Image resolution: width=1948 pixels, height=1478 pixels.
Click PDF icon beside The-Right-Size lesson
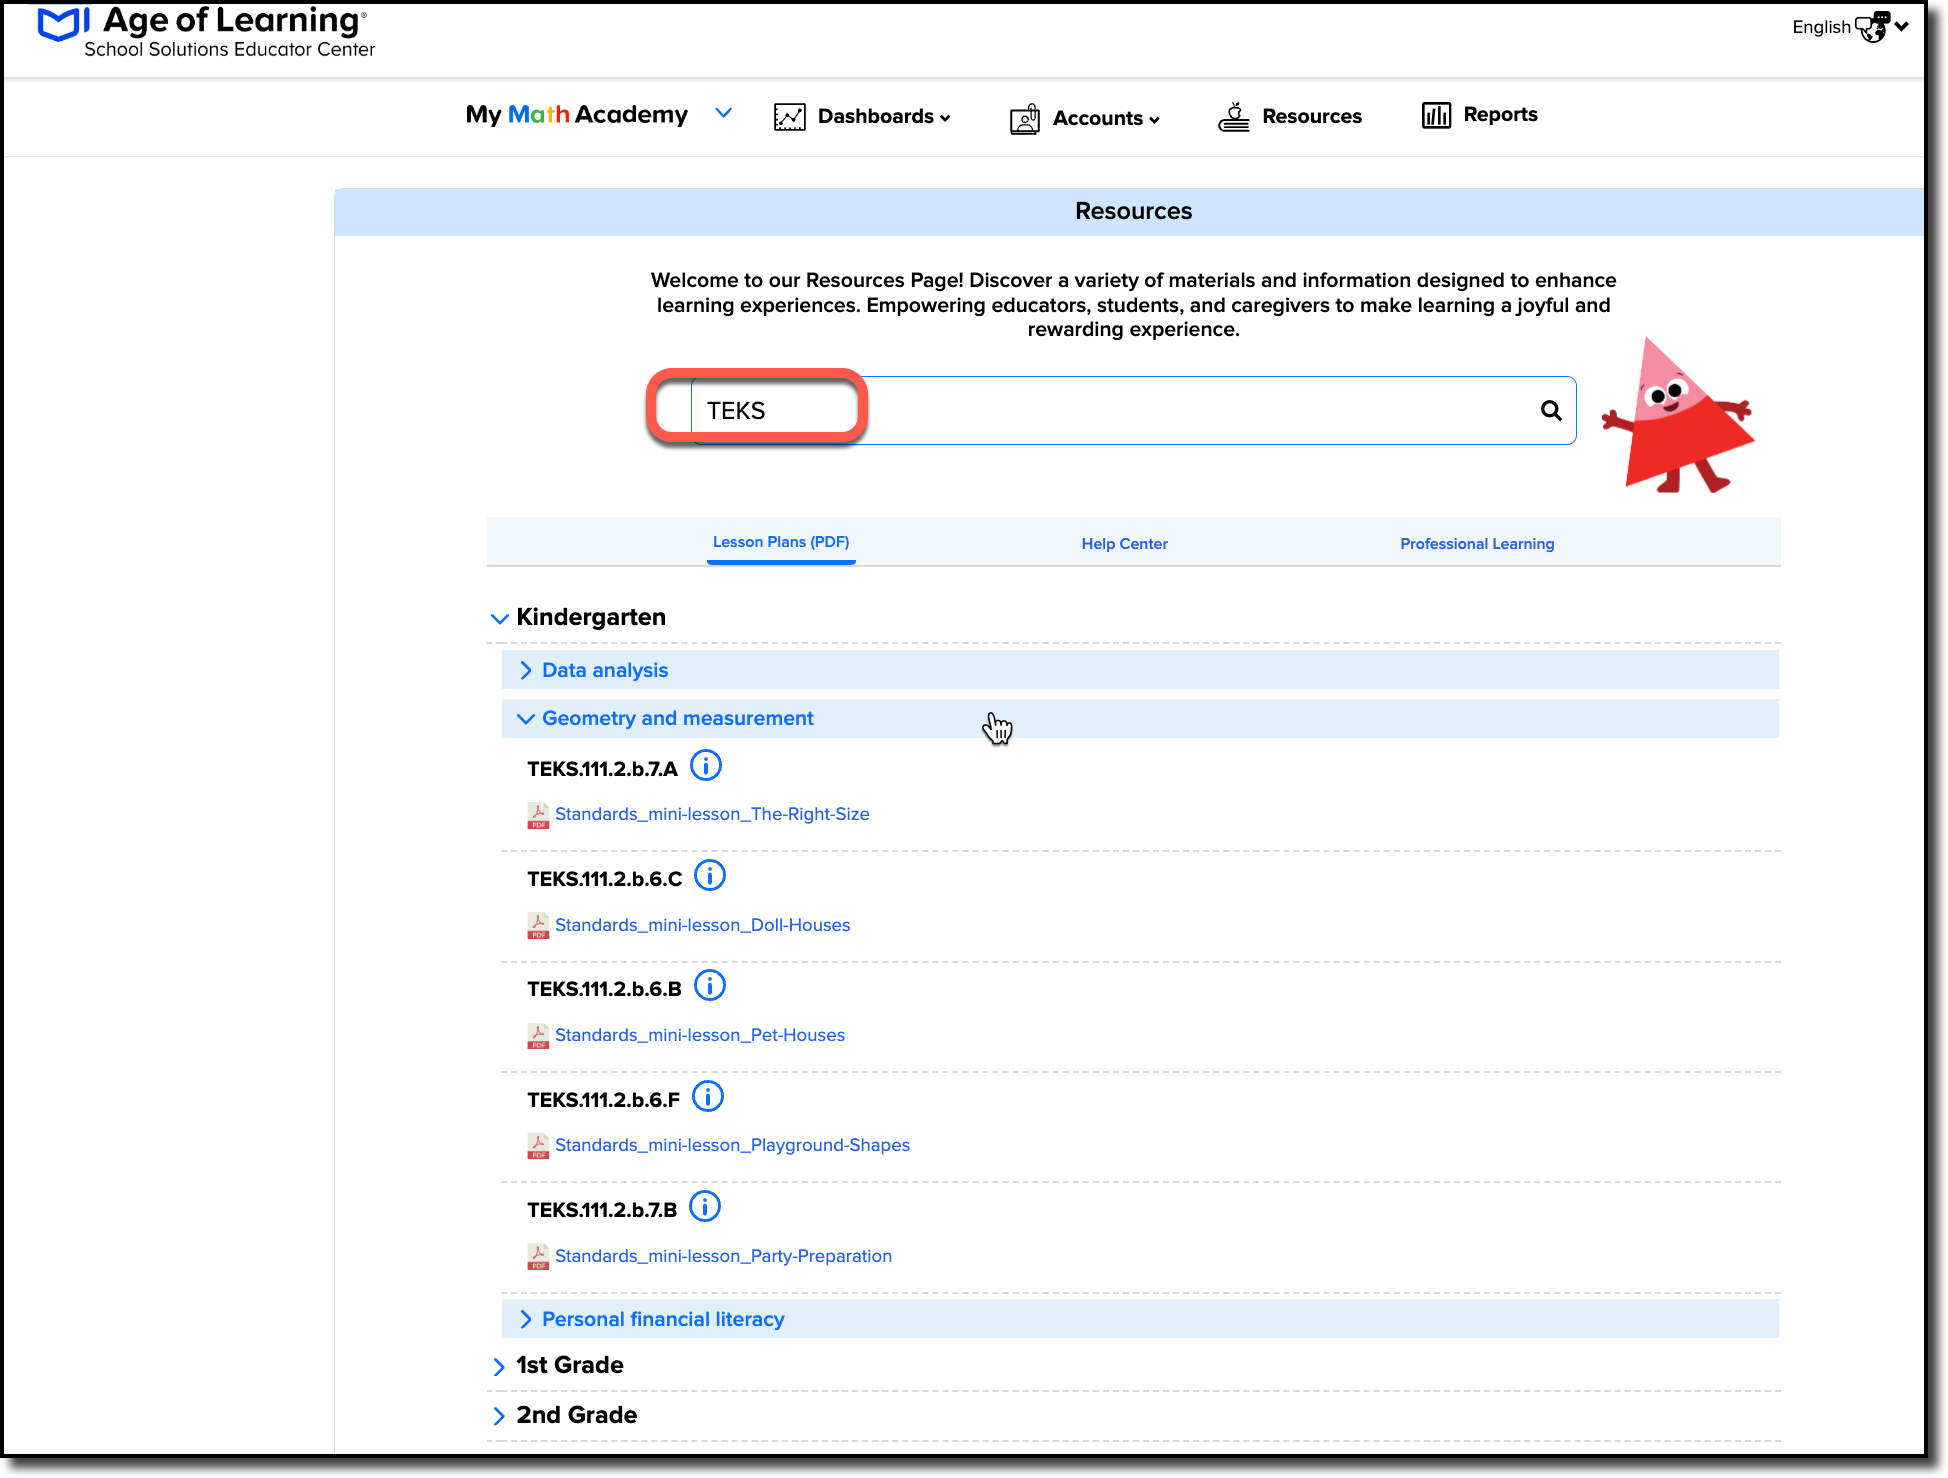tap(538, 815)
